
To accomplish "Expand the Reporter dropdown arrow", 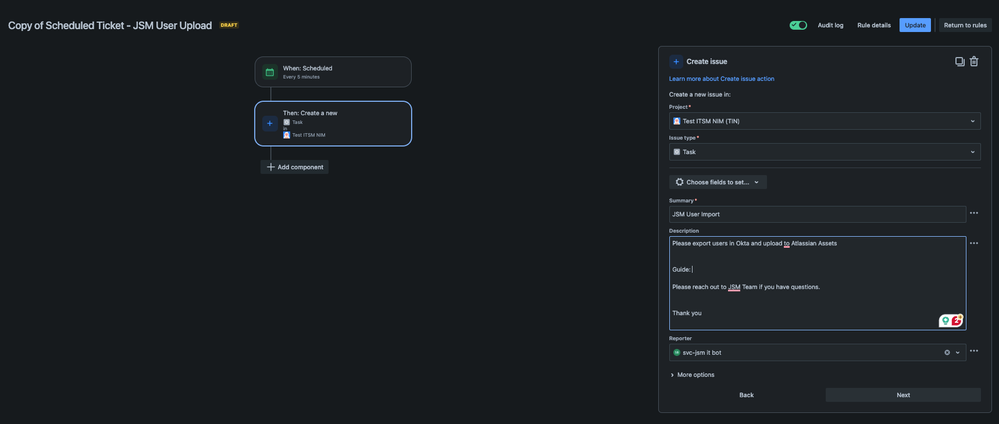I will click(957, 353).
